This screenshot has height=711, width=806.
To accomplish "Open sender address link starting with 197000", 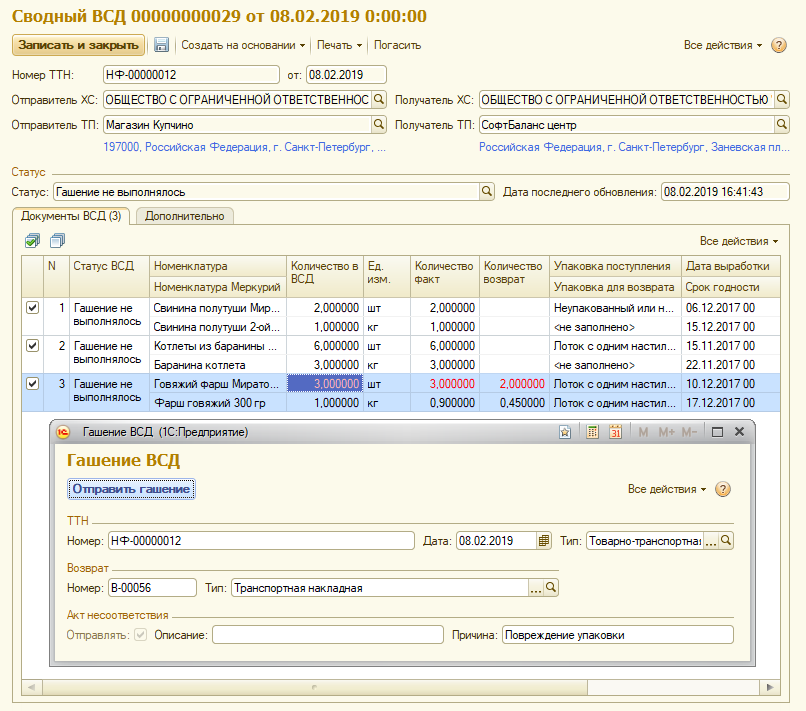I will pyautogui.click(x=245, y=147).
